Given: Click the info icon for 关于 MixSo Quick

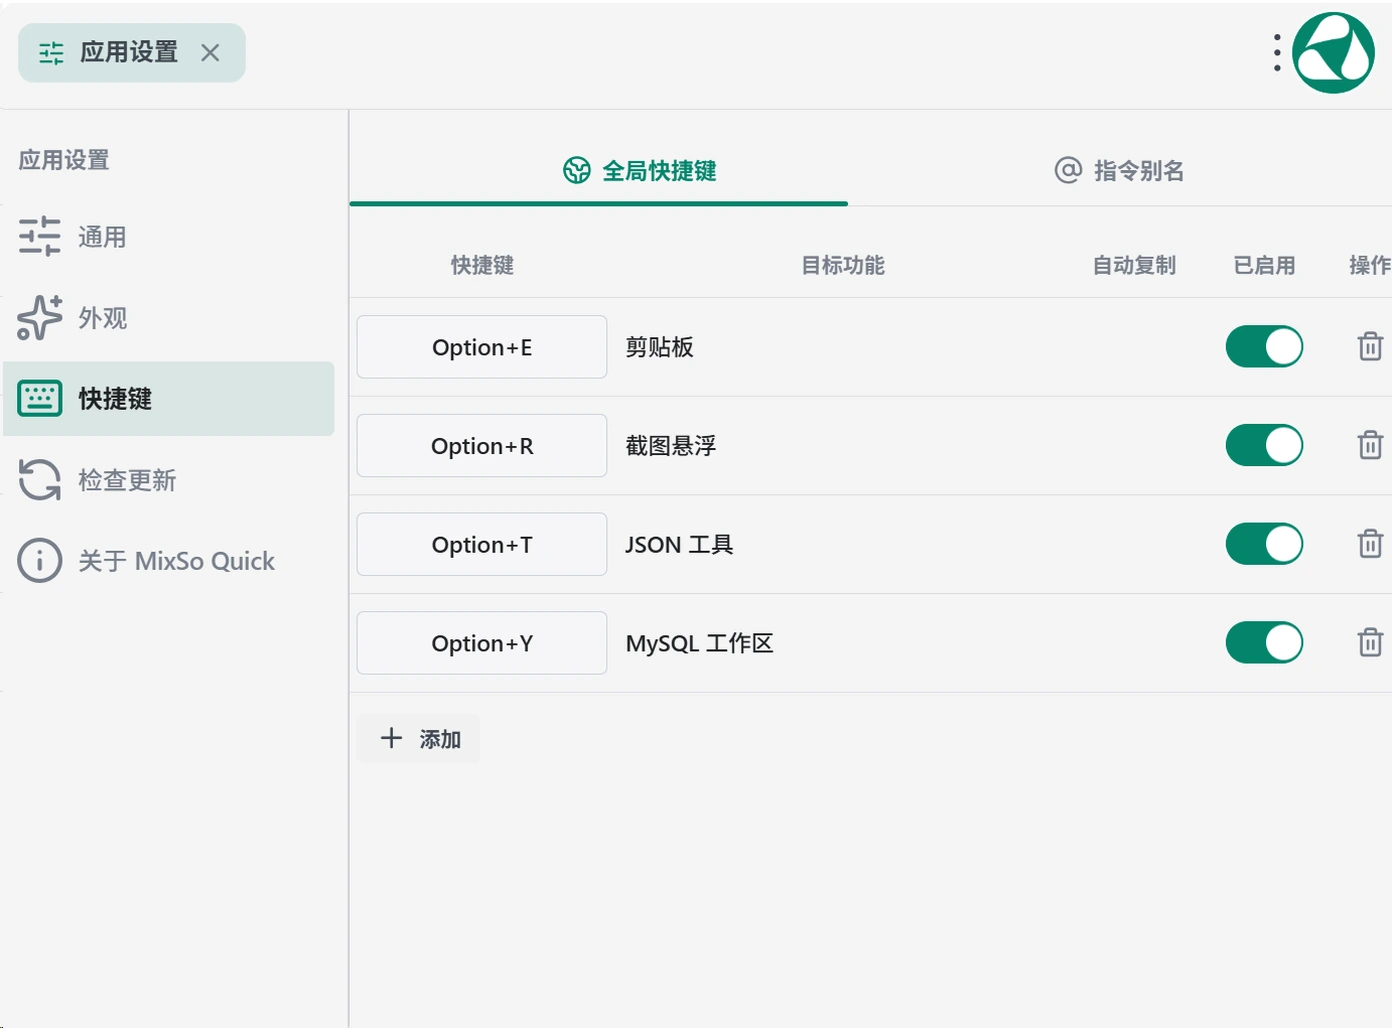Looking at the screenshot, I should pos(40,561).
